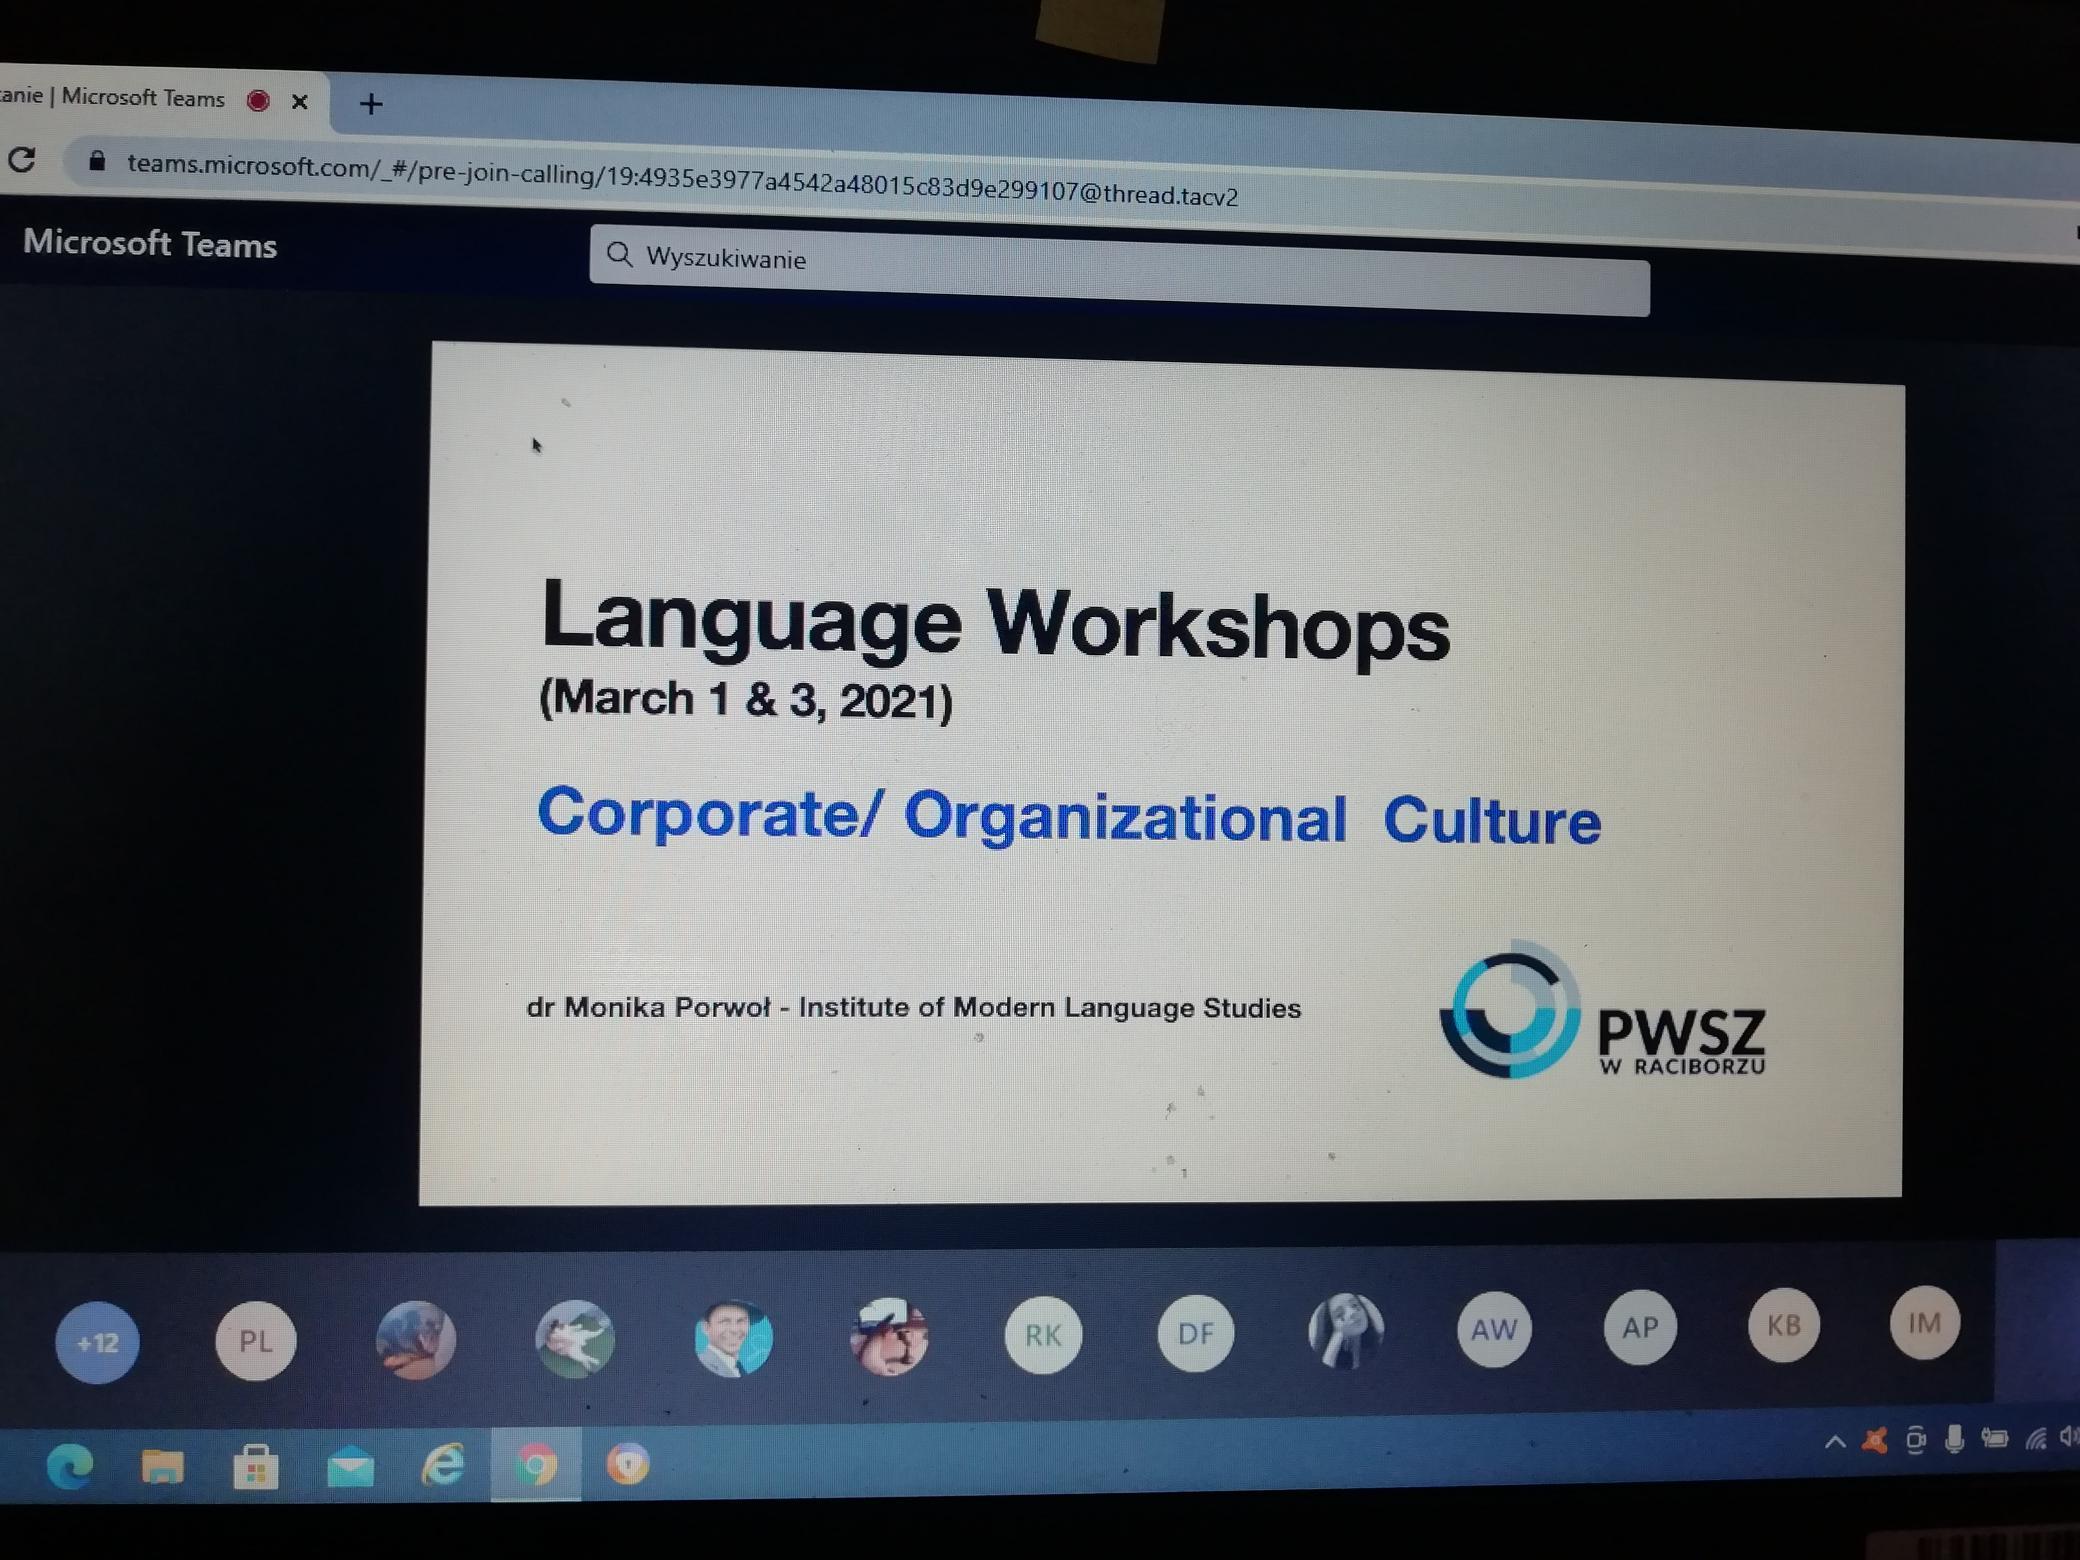This screenshot has width=2080, height=1560.
Task: Open Microsoft Edge from the taskbar
Action: (x=70, y=1467)
